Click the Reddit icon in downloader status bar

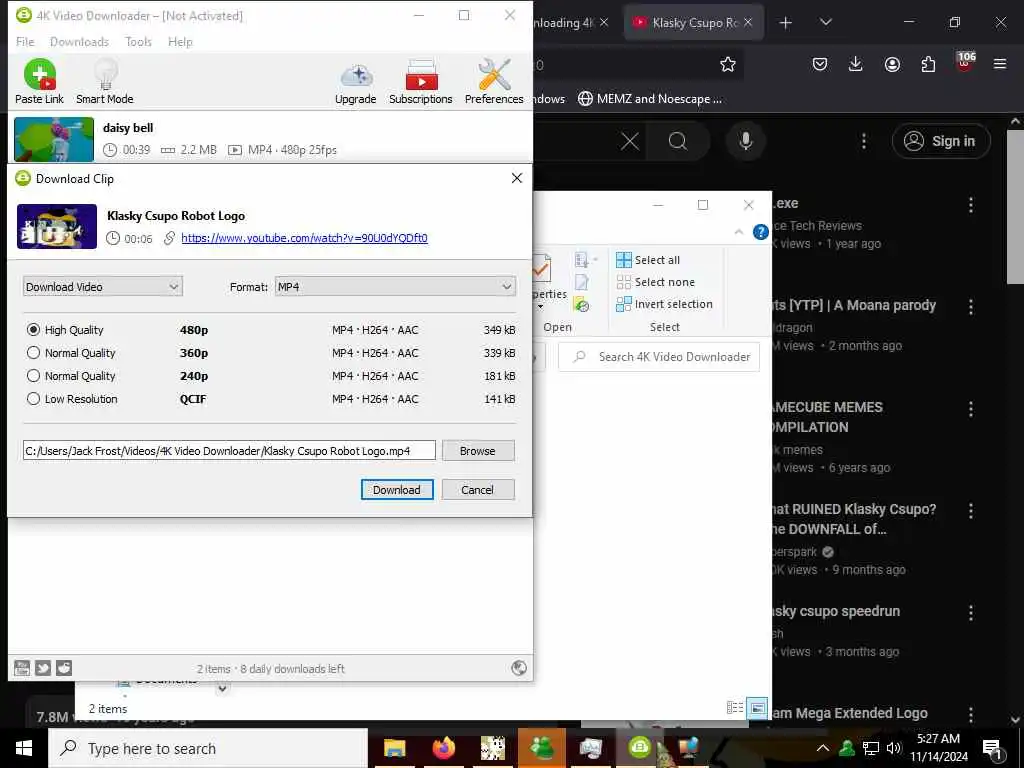point(64,668)
